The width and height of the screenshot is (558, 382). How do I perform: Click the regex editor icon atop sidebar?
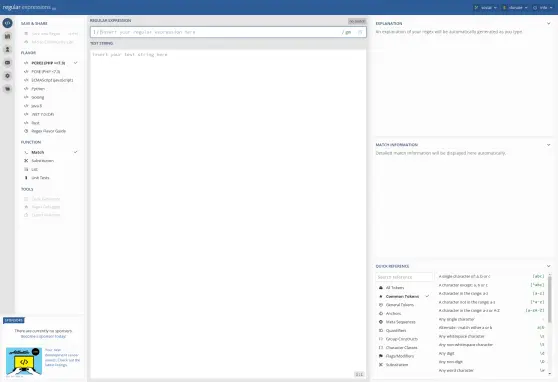tap(7, 23)
